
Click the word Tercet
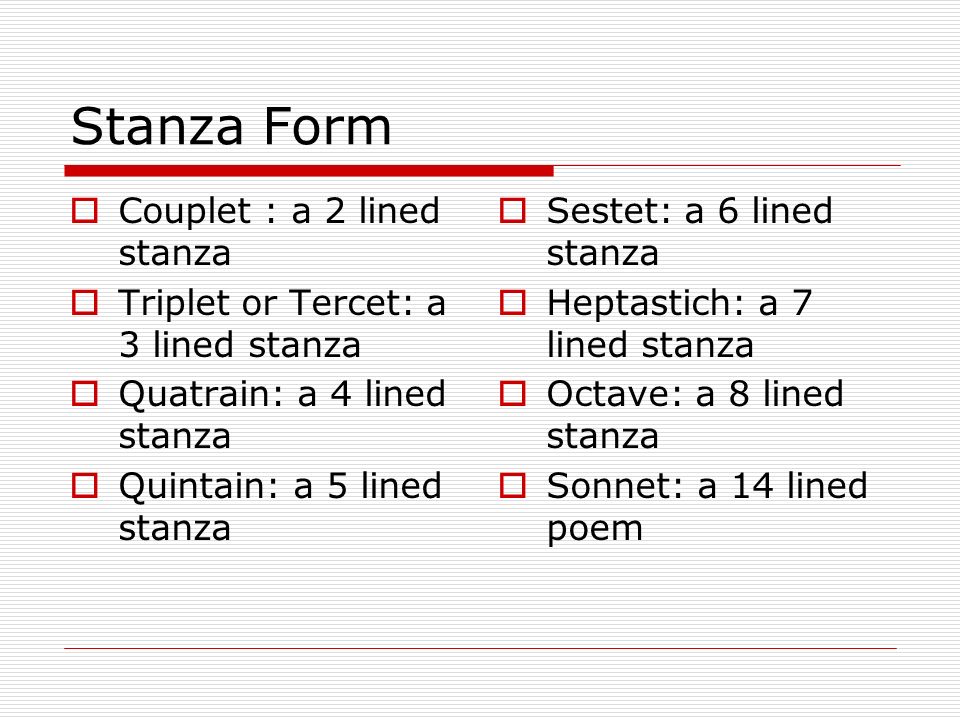345,302
